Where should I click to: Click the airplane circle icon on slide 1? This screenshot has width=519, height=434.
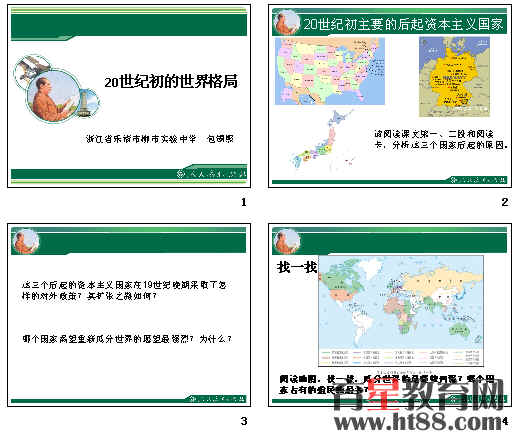31,71
